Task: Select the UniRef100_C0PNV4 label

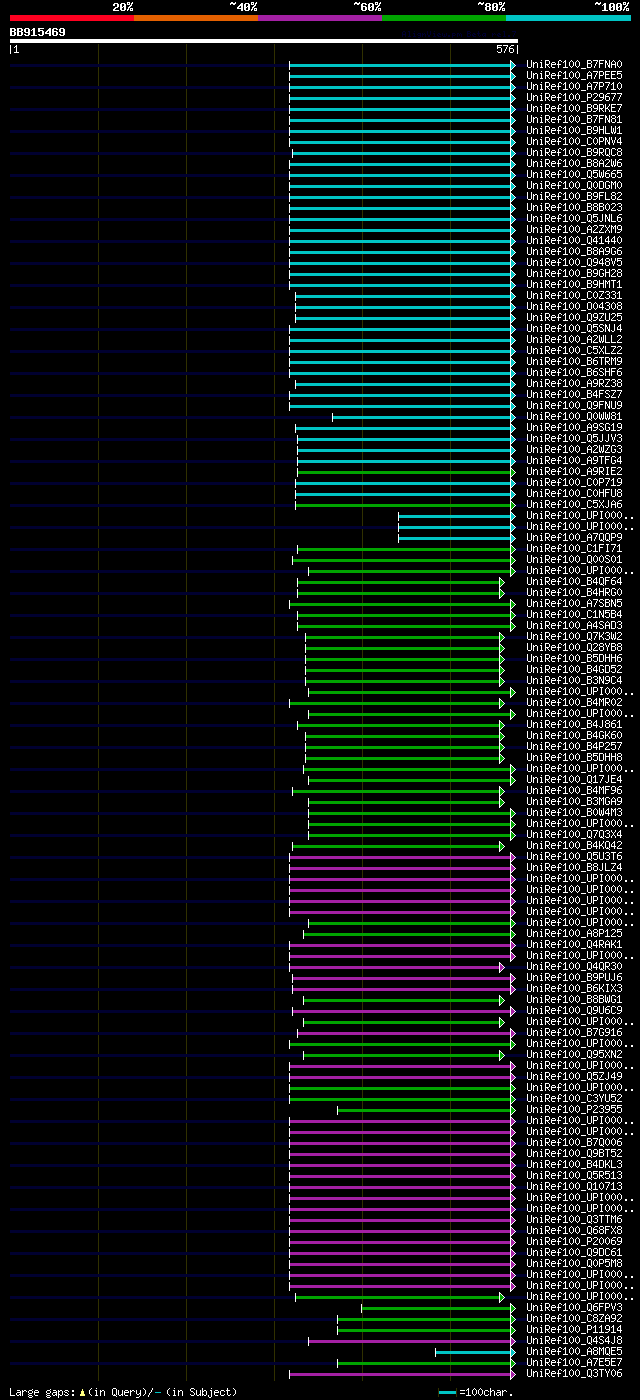Action: [574, 142]
